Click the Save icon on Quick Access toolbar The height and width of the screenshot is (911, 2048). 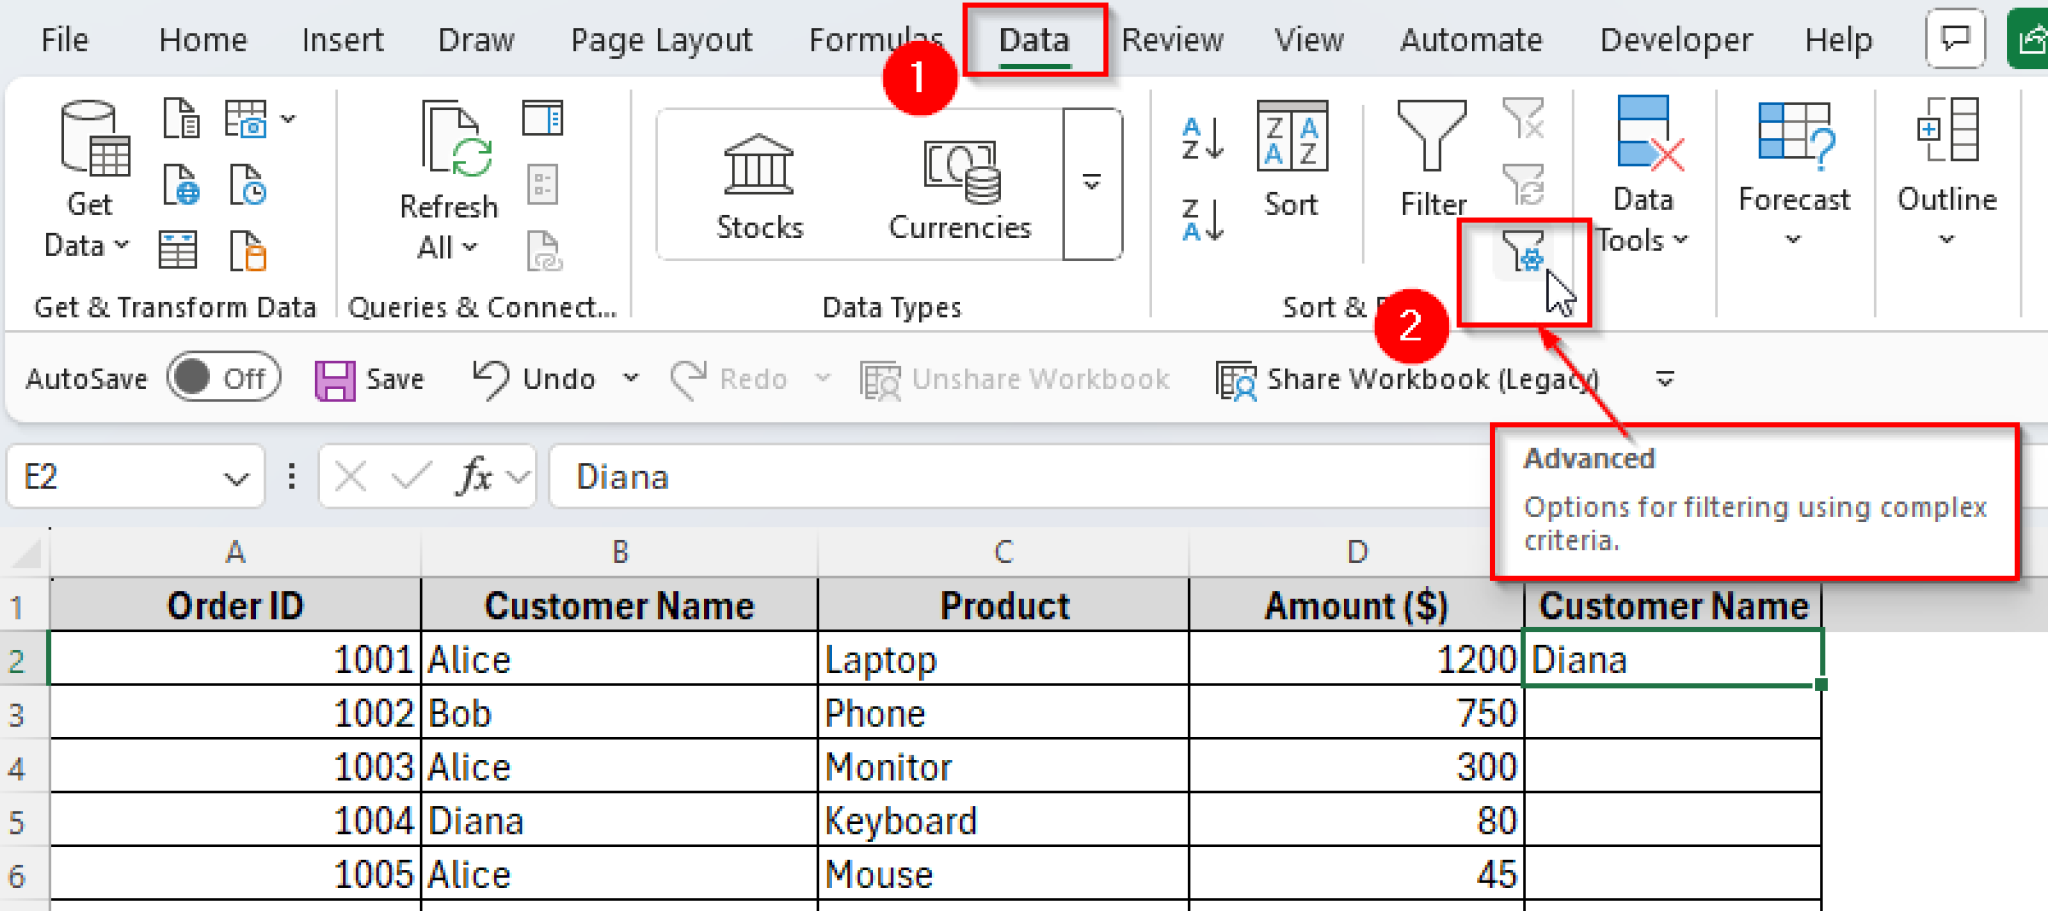pyautogui.click(x=334, y=378)
